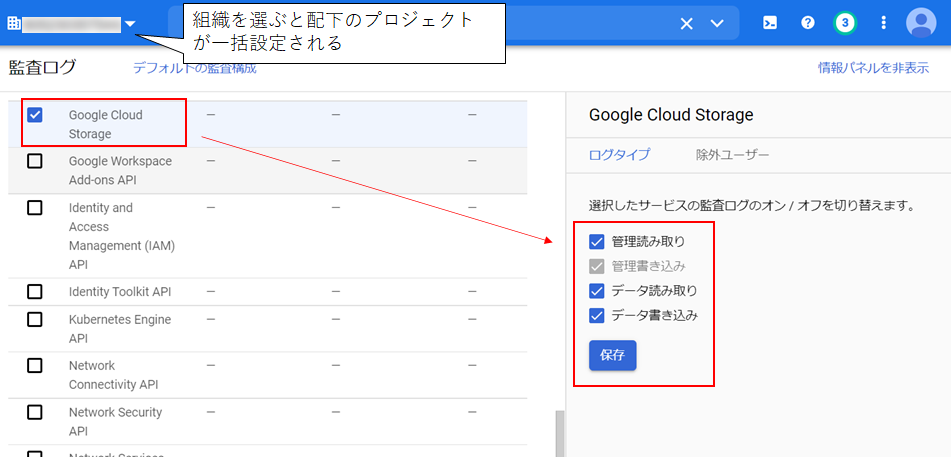Check Identity Toolkit API checkbox
This screenshot has width=951, height=457.
click(x=35, y=291)
